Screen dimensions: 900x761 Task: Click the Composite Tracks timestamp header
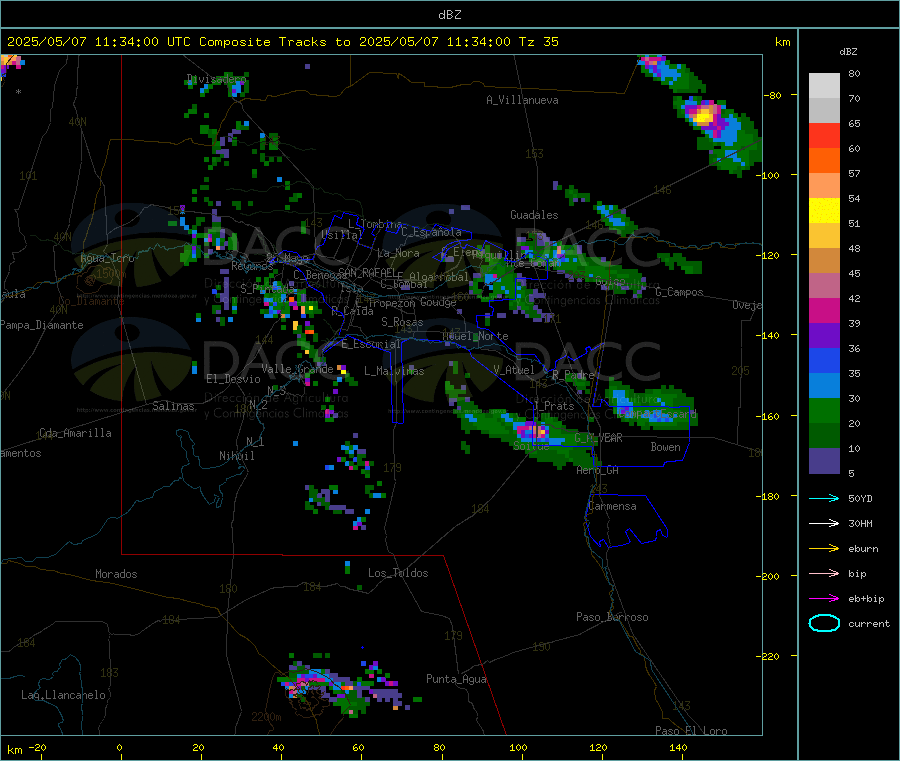(x=282, y=42)
